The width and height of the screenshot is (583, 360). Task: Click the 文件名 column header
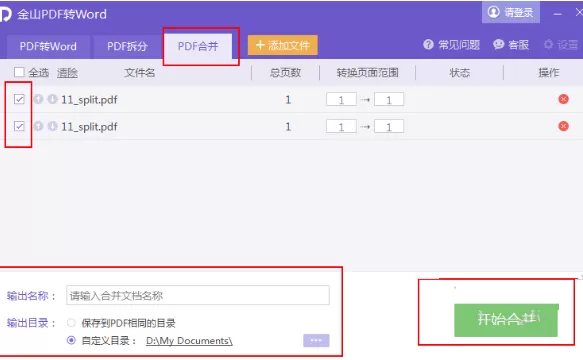[x=139, y=73]
